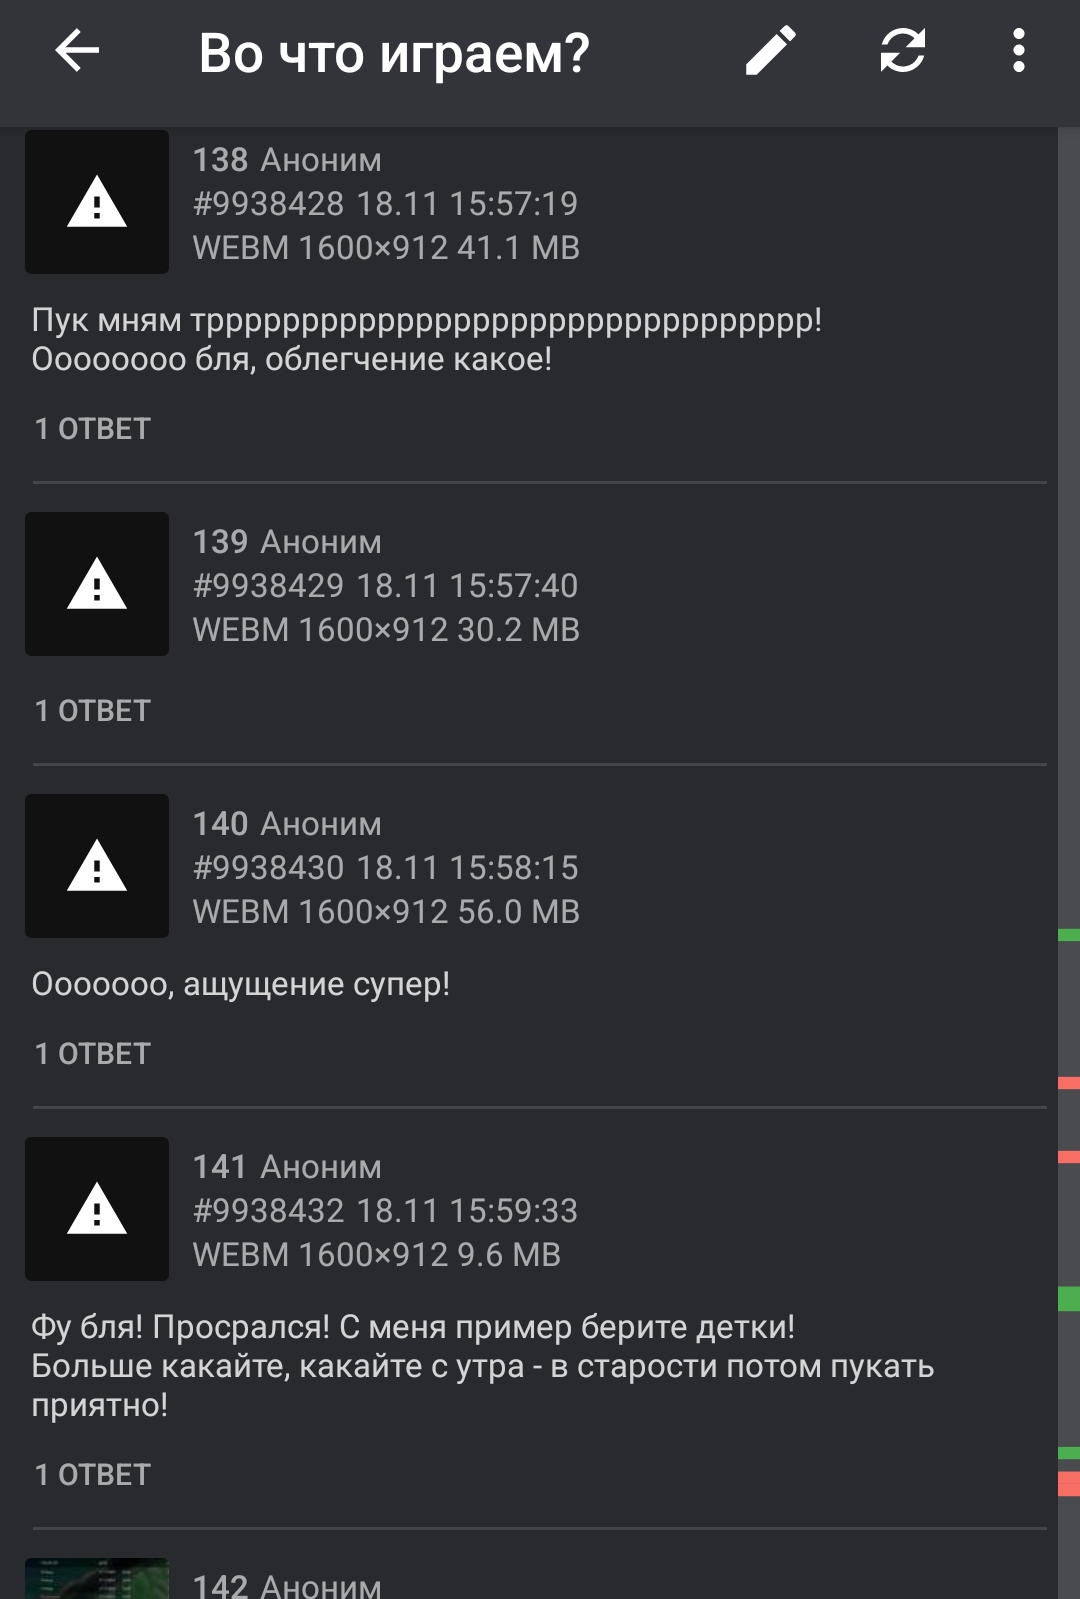Open warning thumbnail of post 140
1080x1599 pixels.
[97, 866]
